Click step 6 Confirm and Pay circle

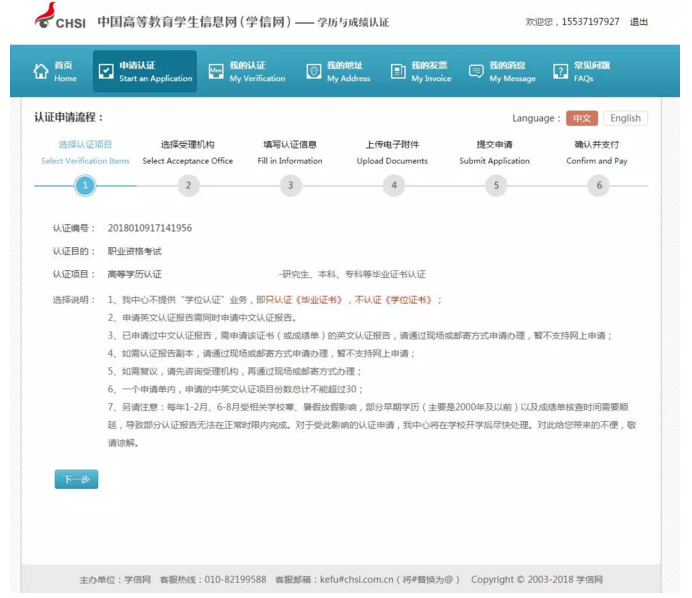[599, 185]
